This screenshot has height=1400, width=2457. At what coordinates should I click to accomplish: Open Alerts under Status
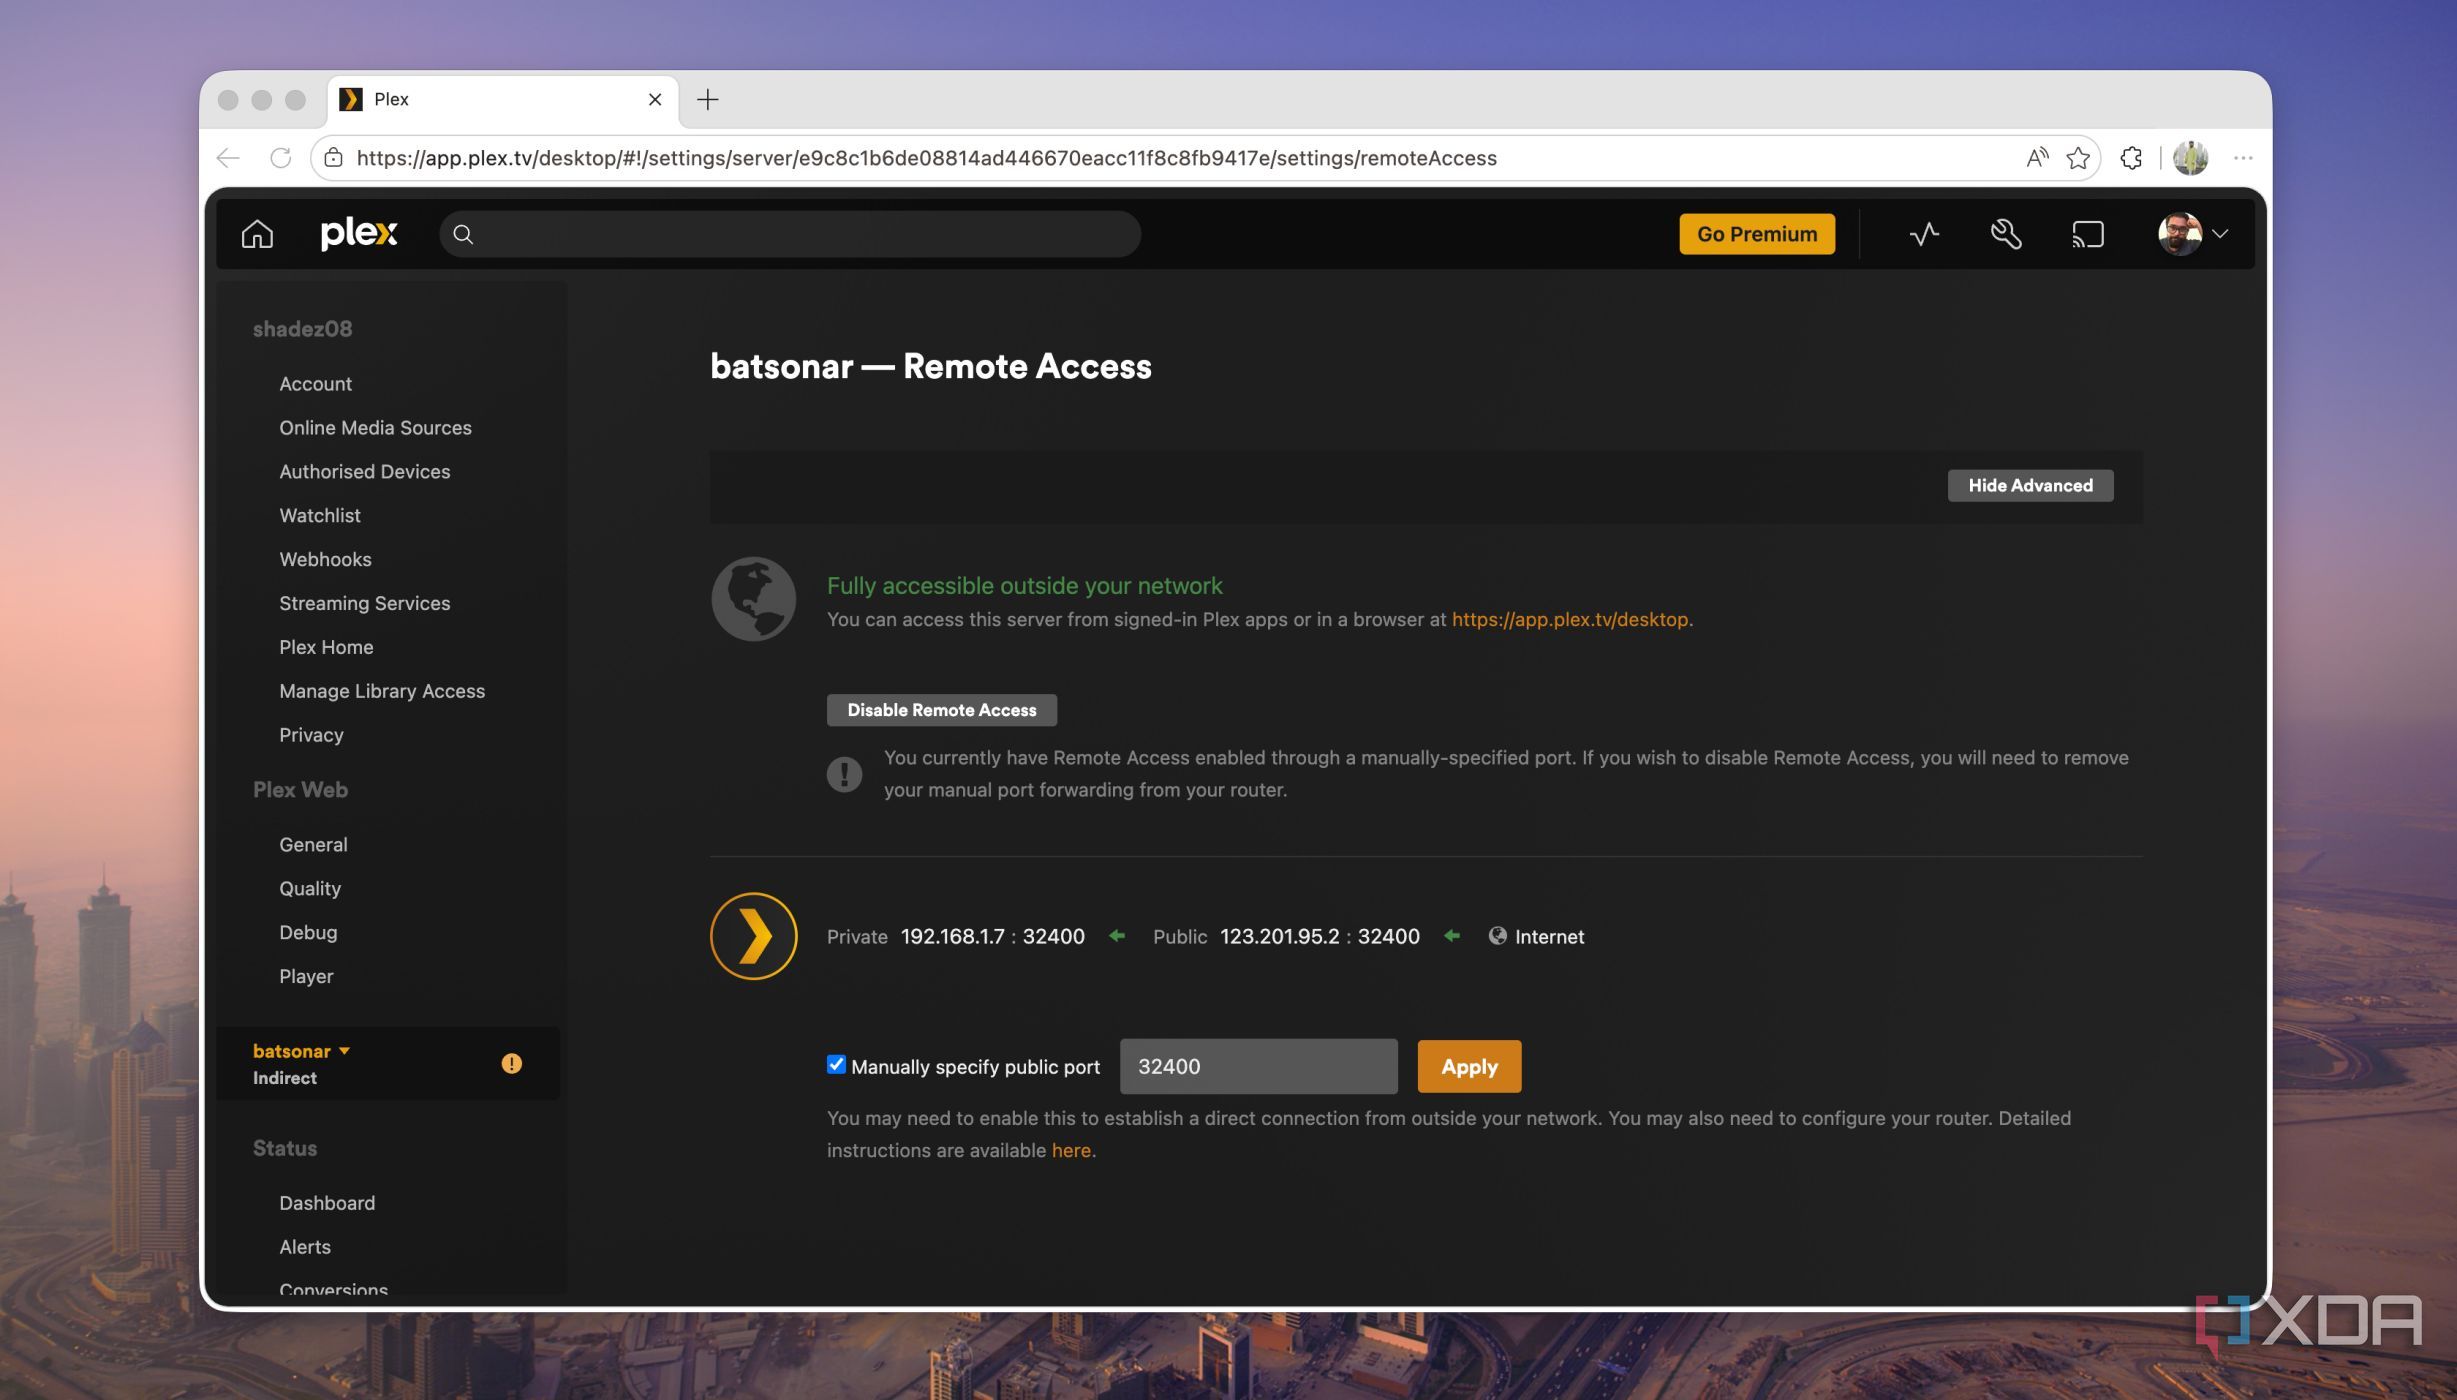click(305, 1248)
